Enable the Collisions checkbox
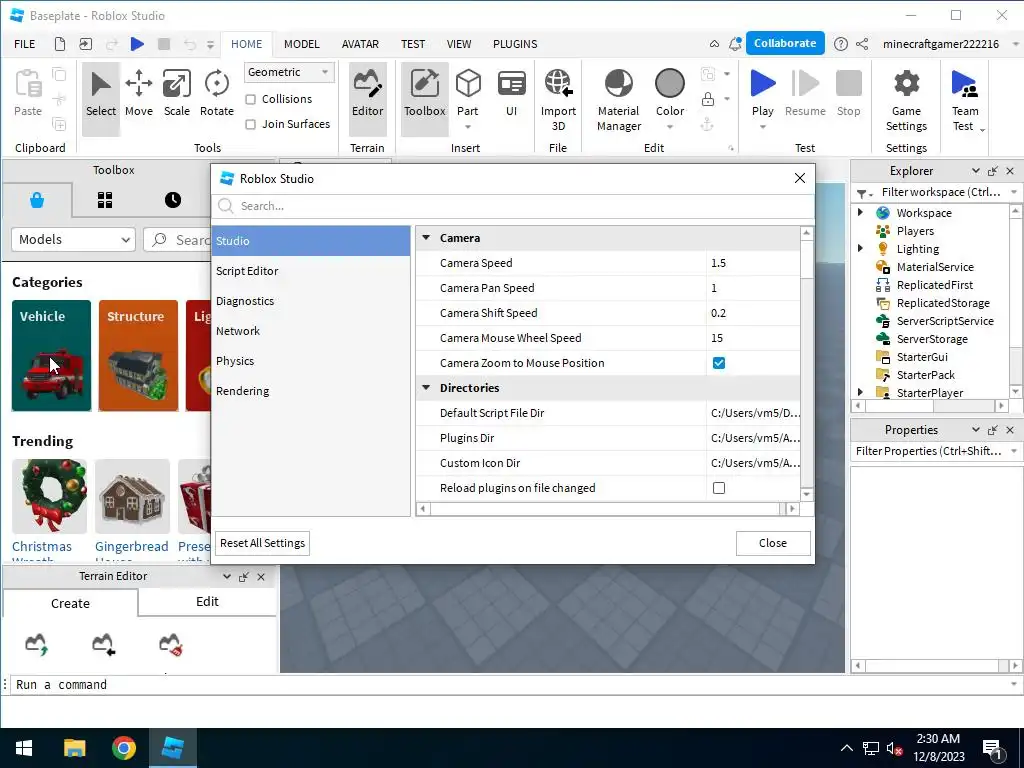Viewport: 1024px width, 768px height. click(x=250, y=99)
